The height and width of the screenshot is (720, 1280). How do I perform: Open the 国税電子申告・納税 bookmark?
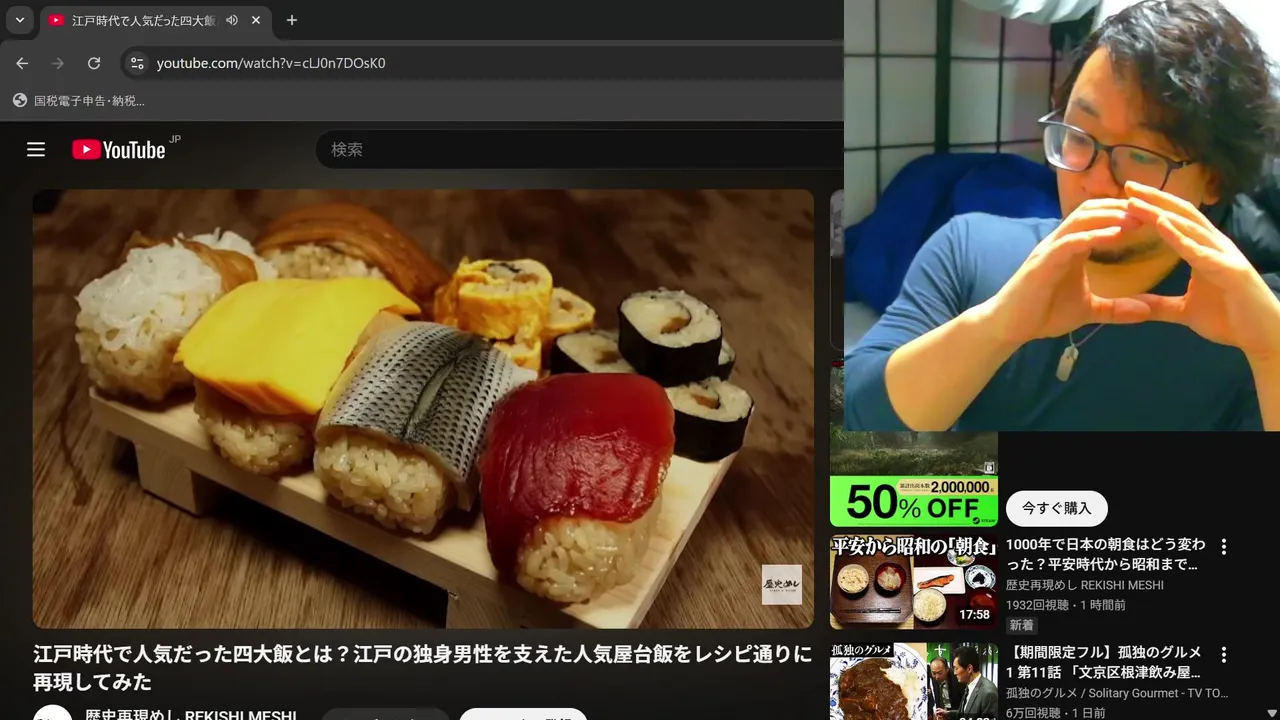click(79, 101)
